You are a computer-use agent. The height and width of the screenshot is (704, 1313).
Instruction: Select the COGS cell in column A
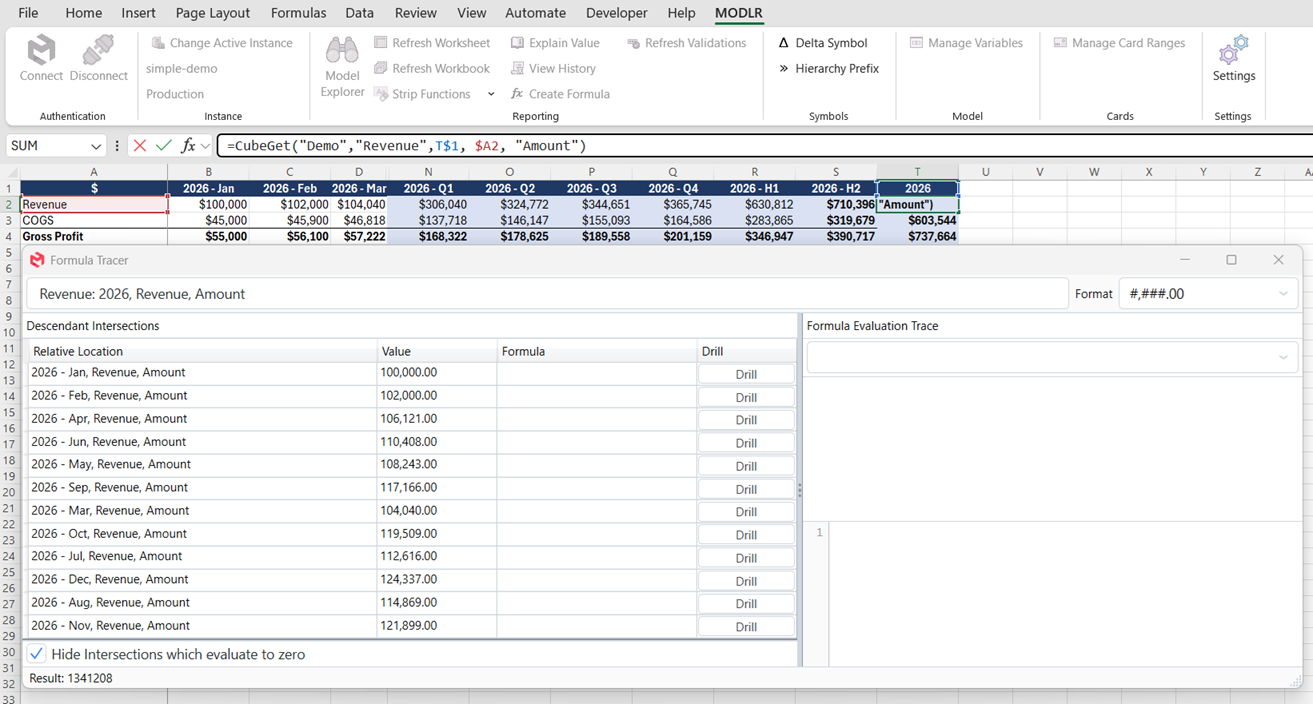94,220
